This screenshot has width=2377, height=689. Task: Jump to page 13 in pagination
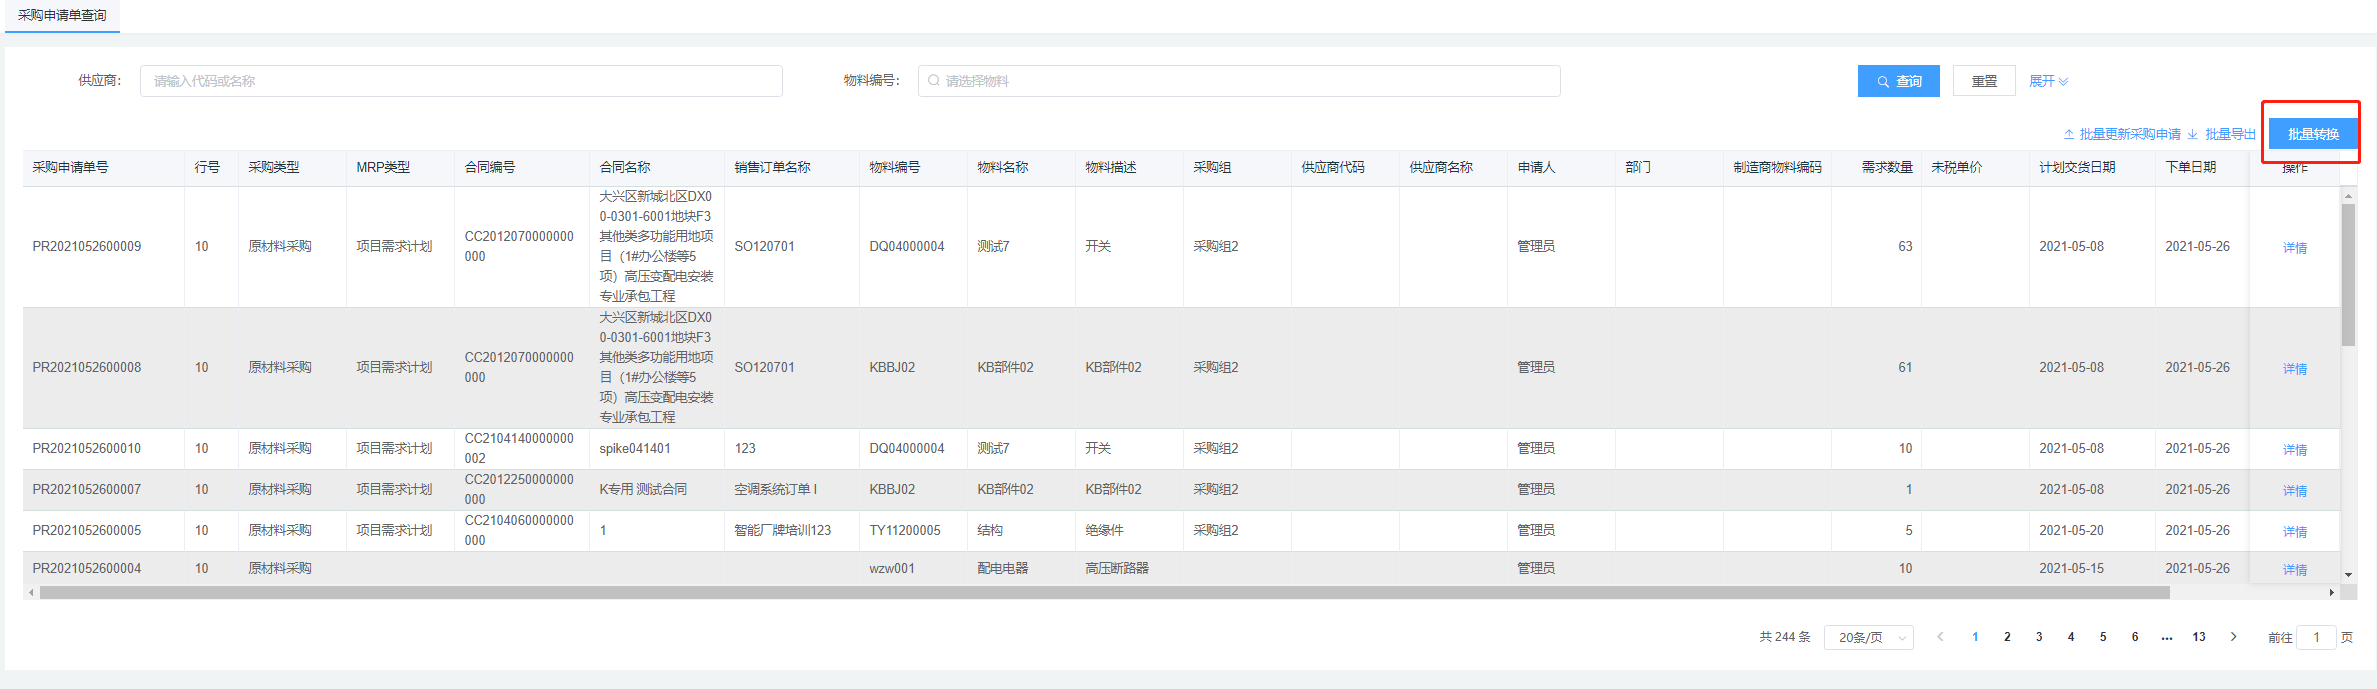click(2199, 637)
